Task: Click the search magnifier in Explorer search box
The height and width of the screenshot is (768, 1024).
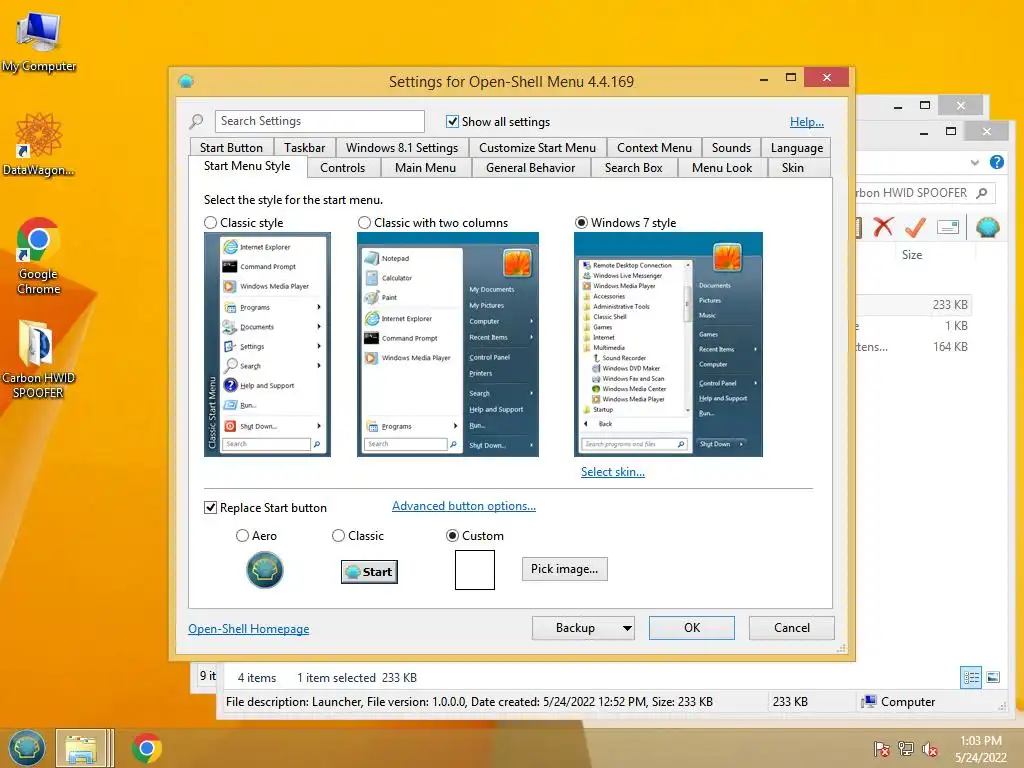Action: [x=982, y=193]
